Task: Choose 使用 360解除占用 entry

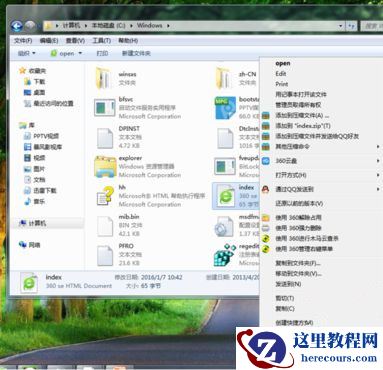Action: click(x=298, y=218)
